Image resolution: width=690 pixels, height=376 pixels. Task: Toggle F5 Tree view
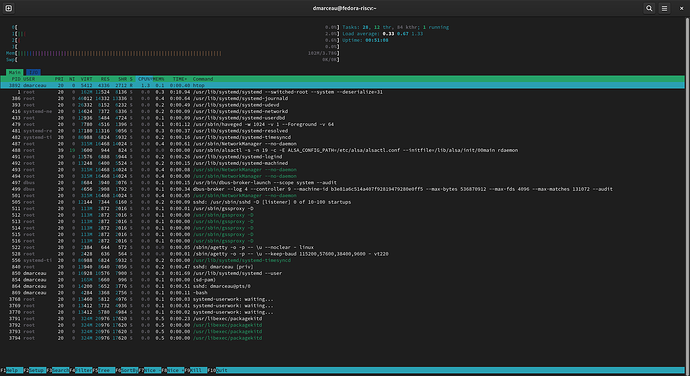(104, 370)
